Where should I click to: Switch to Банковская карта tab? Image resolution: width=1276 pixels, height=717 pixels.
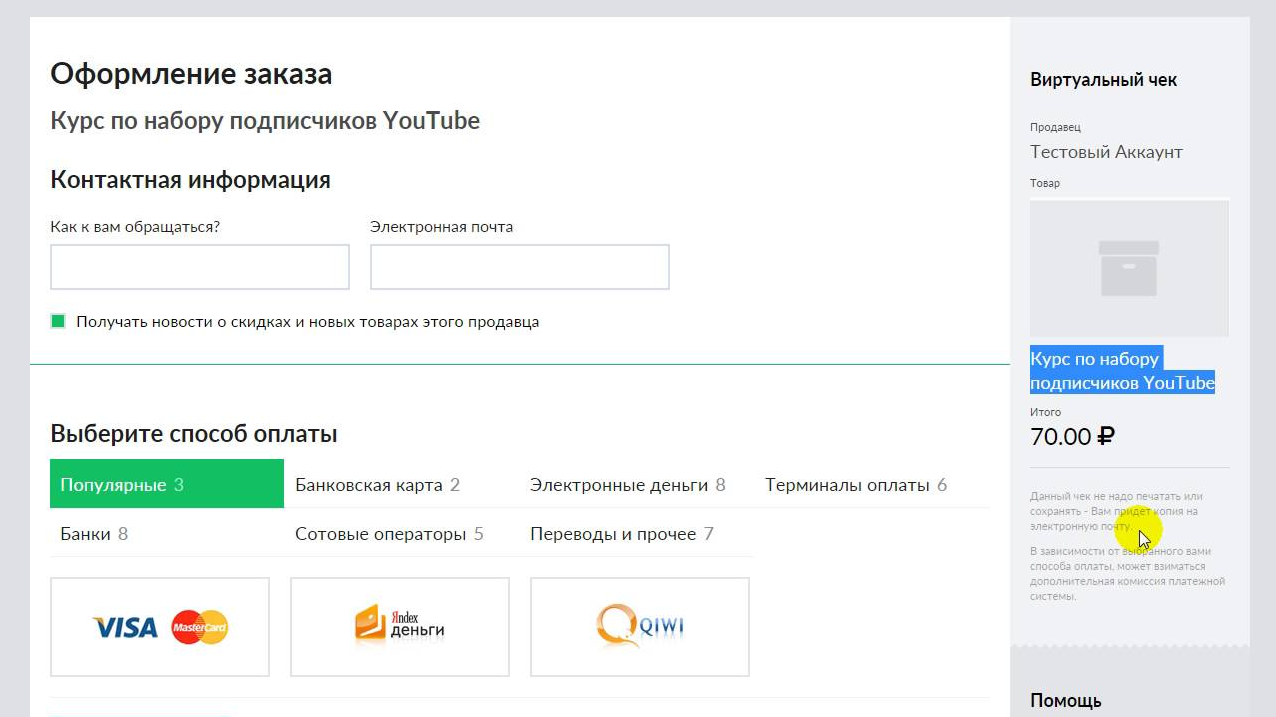click(377, 485)
